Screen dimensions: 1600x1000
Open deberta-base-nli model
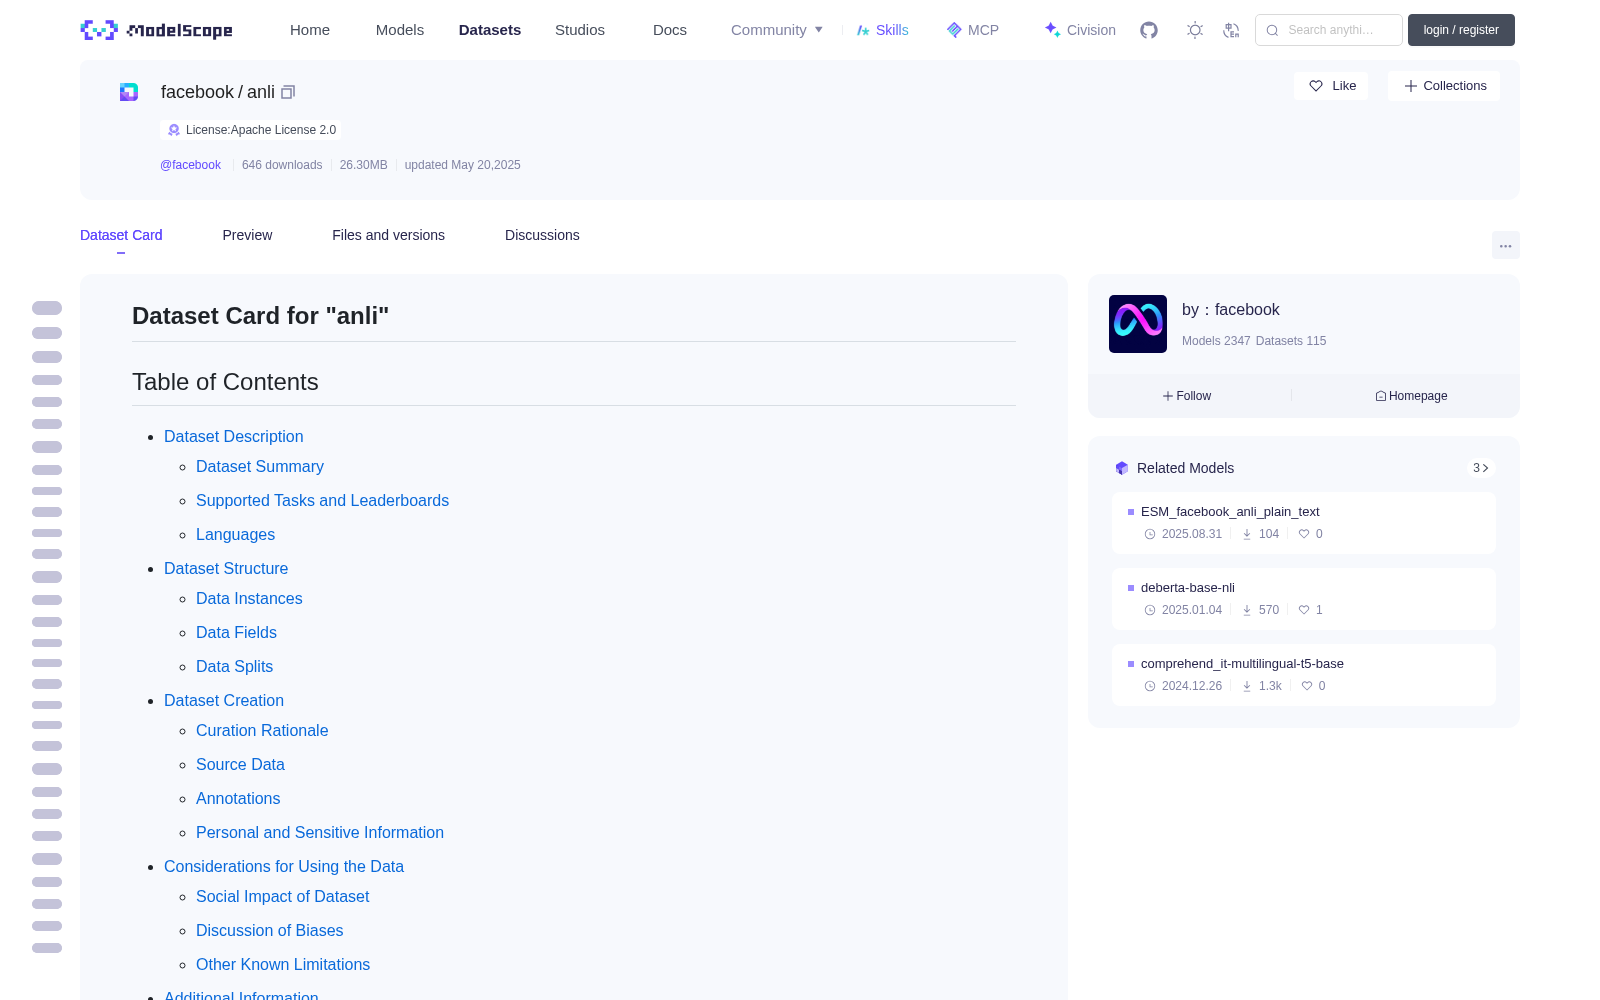(1187, 588)
